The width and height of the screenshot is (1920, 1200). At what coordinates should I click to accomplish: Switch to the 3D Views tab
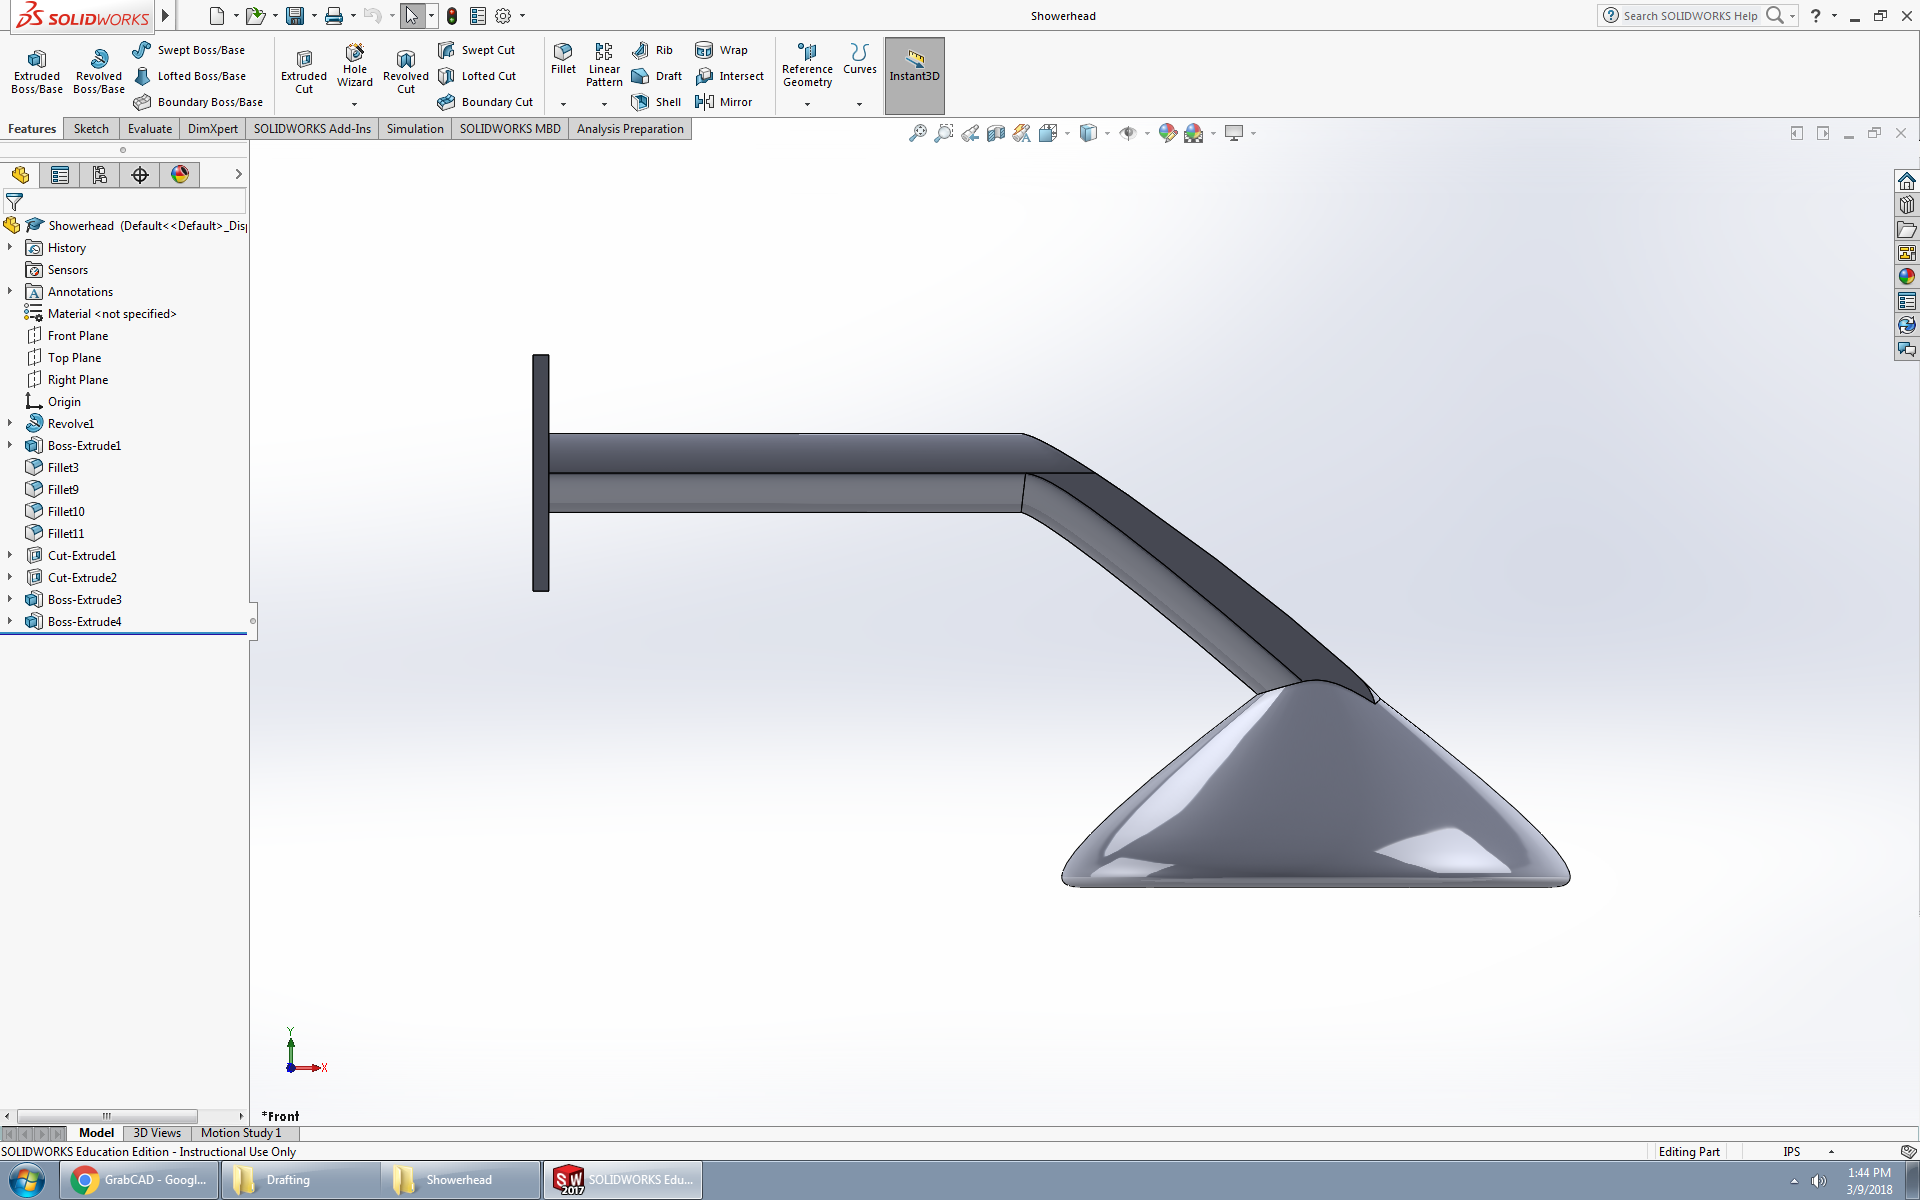(157, 1133)
